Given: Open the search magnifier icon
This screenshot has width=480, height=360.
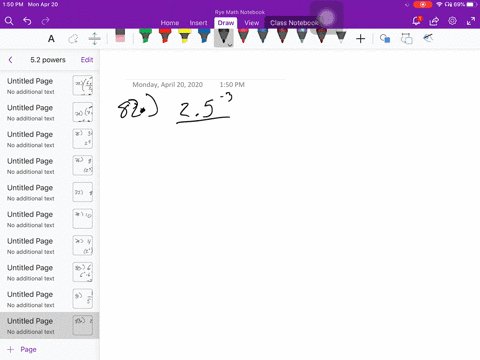Looking at the screenshot, I should (x=9, y=21).
